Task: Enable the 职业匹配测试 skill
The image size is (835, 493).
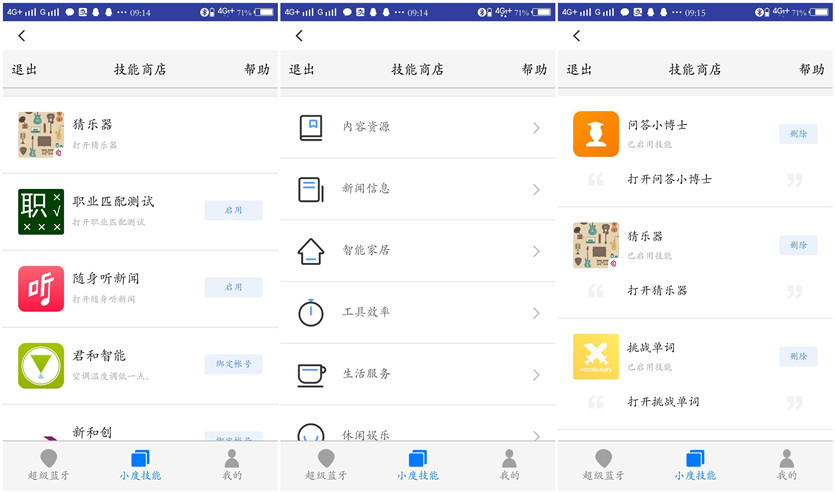Action: click(x=233, y=210)
